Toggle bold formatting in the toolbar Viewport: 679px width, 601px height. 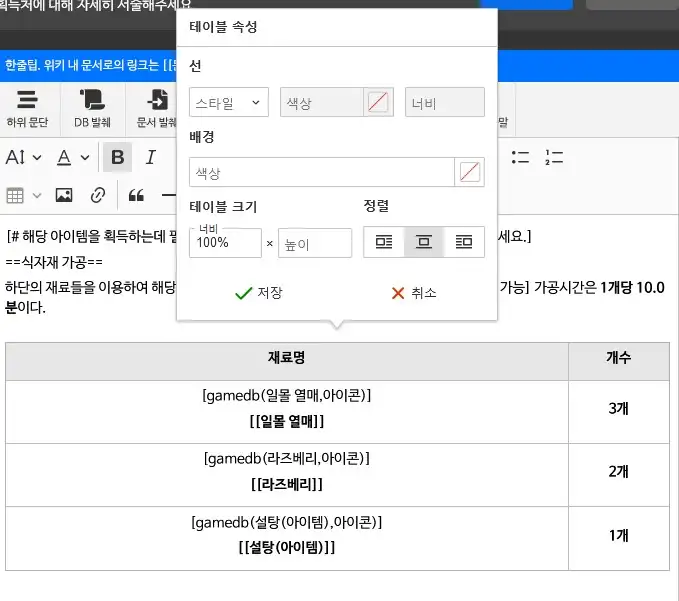[x=117, y=157]
